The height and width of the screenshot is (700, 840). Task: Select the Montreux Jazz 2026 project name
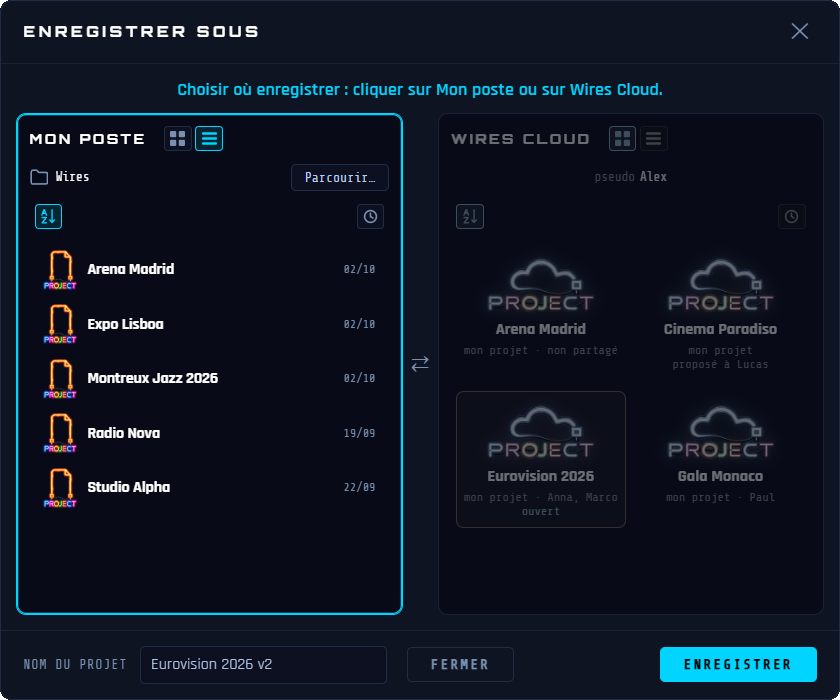tap(153, 378)
